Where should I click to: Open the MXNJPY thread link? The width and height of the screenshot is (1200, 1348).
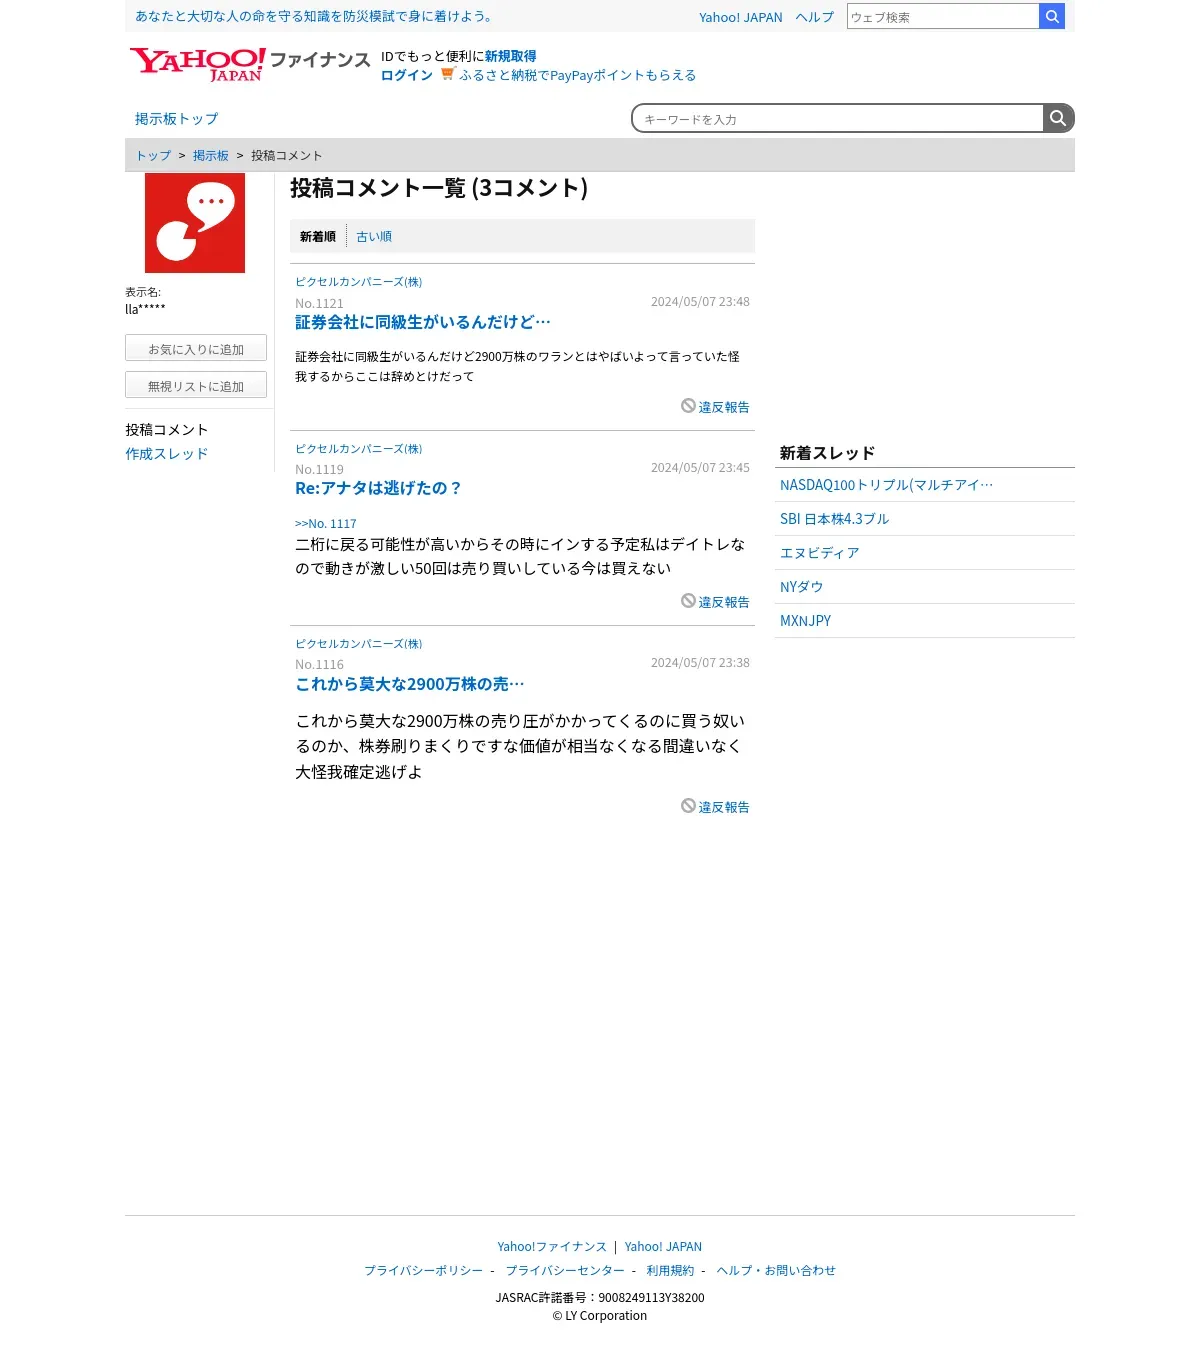805,621
